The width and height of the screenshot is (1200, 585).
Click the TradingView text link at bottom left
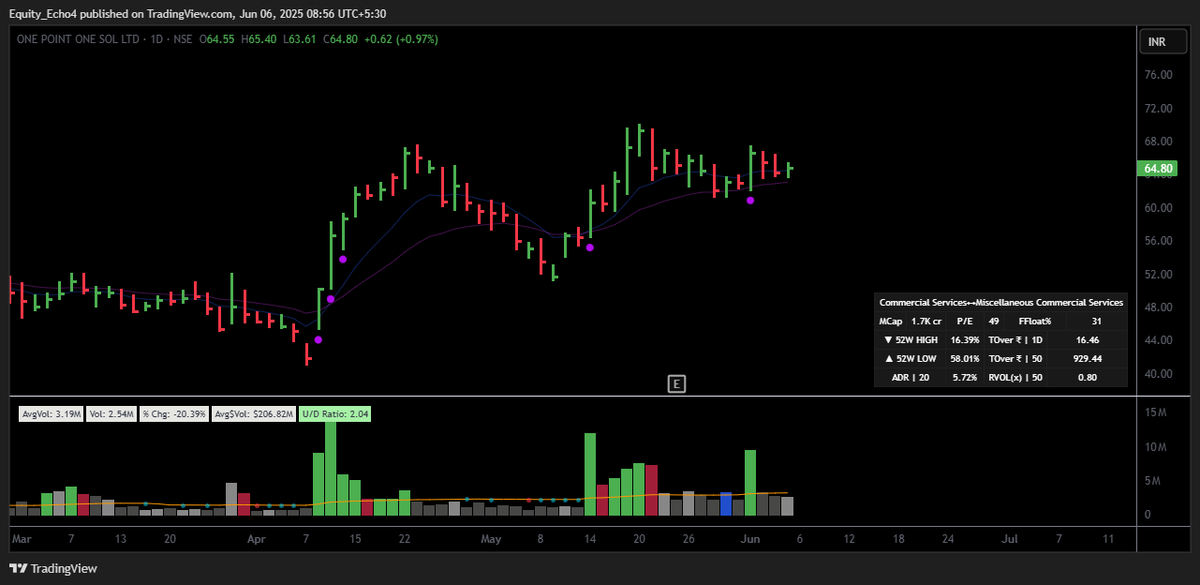(x=62, y=568)
